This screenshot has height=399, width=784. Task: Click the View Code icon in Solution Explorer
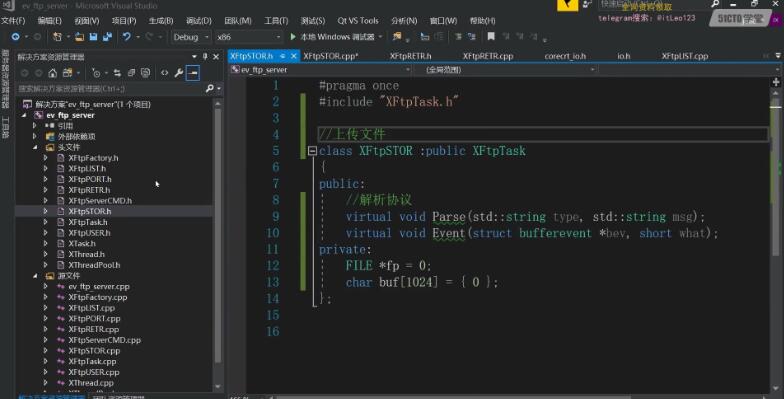pos(164,73)
